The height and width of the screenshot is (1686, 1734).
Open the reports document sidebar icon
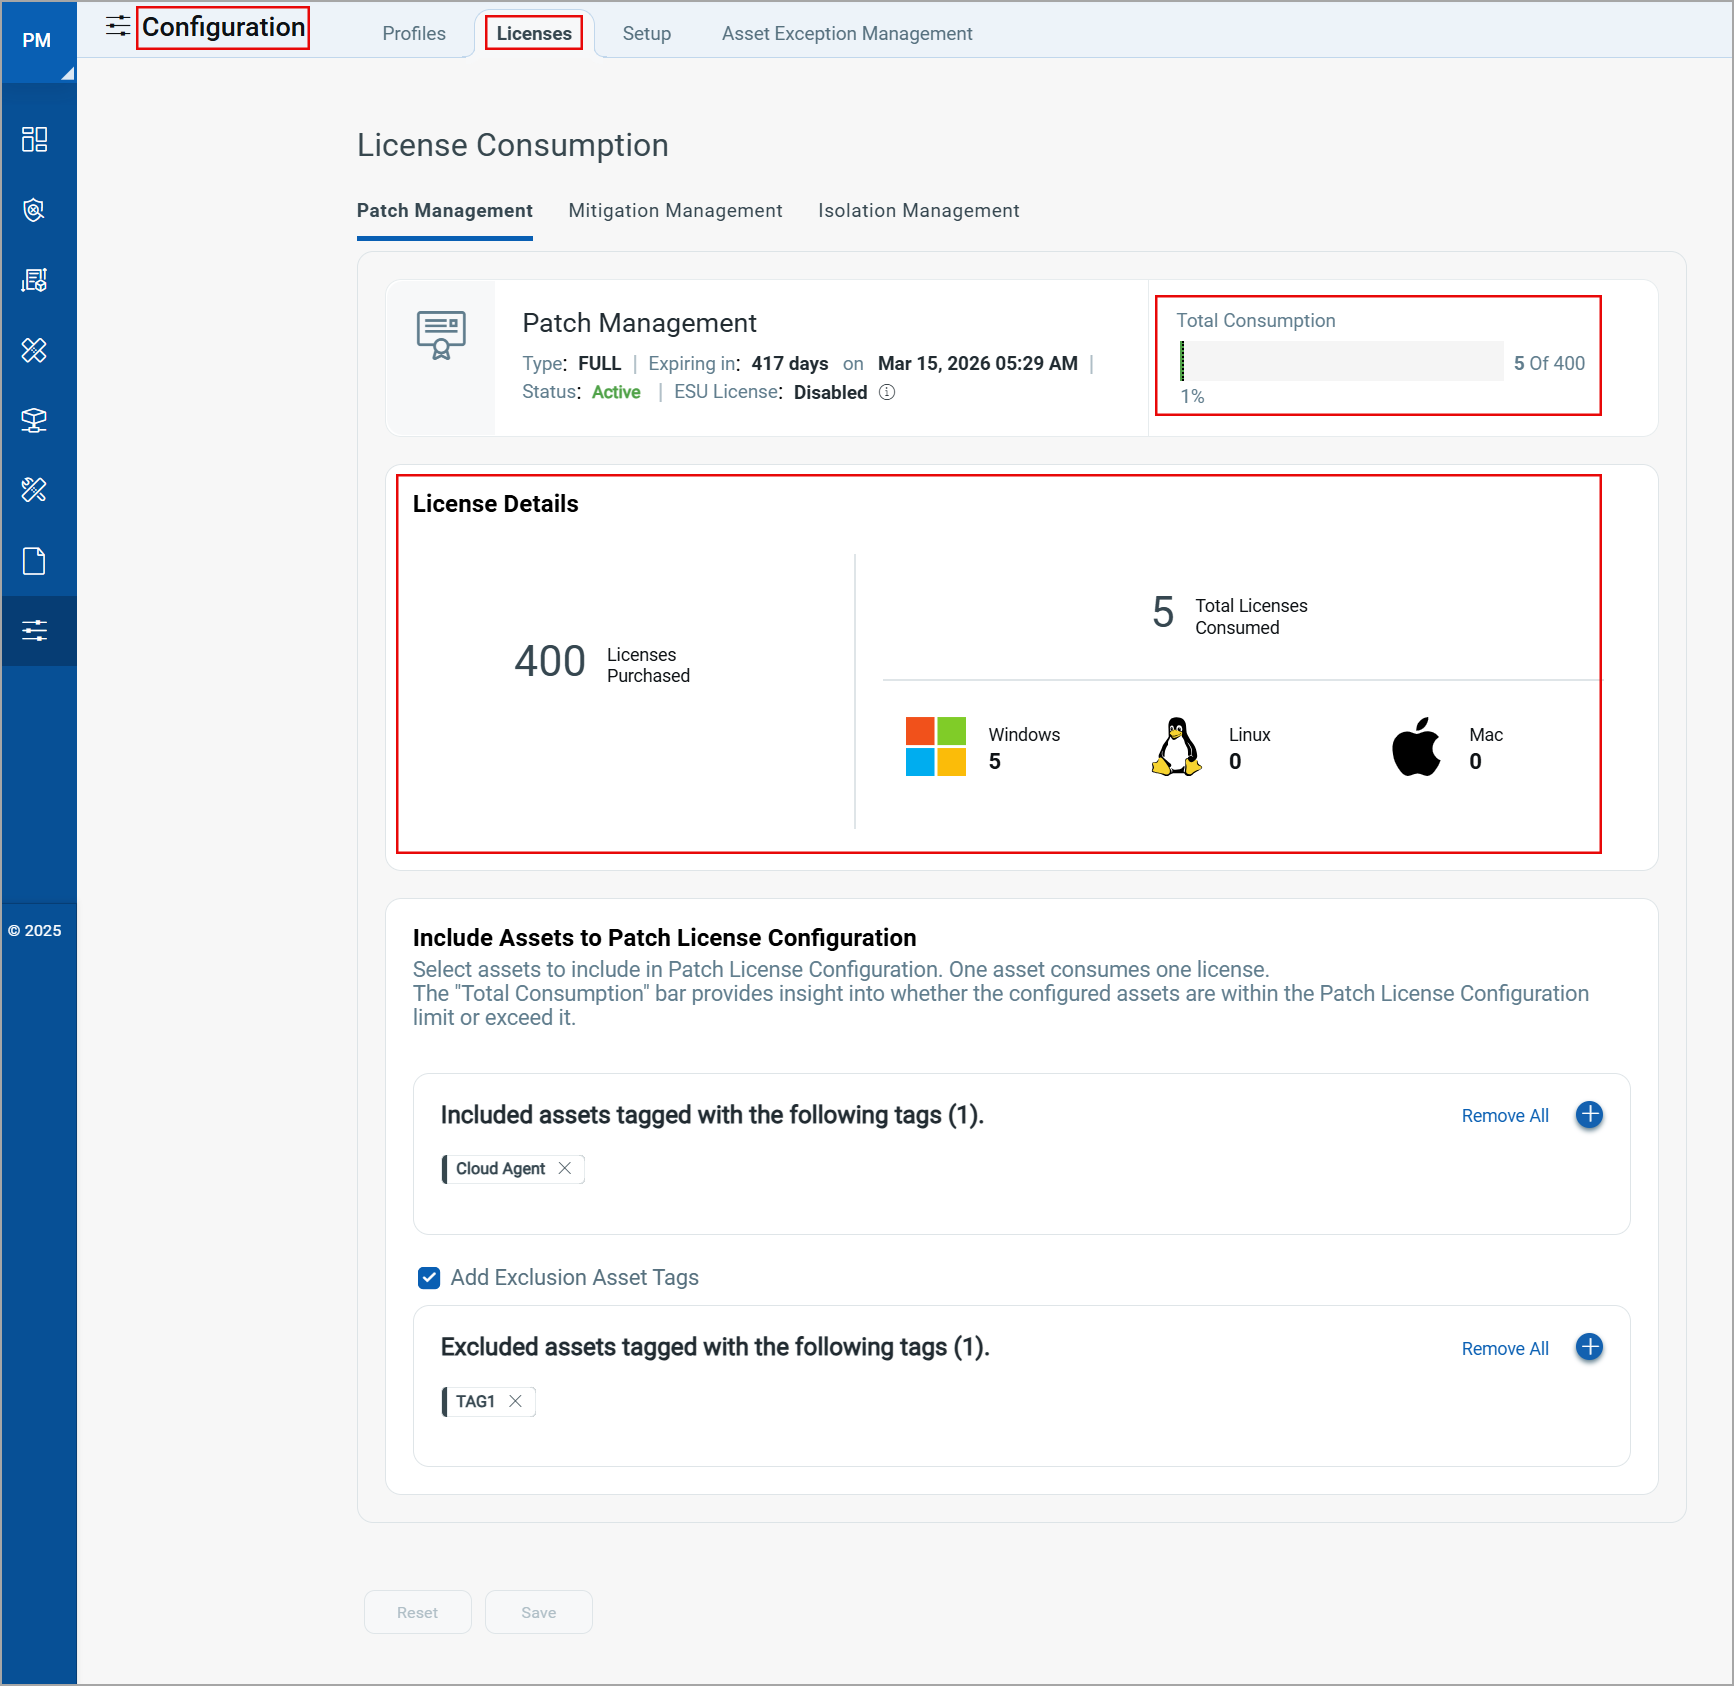pyautogui.click(x=35, y=560)
